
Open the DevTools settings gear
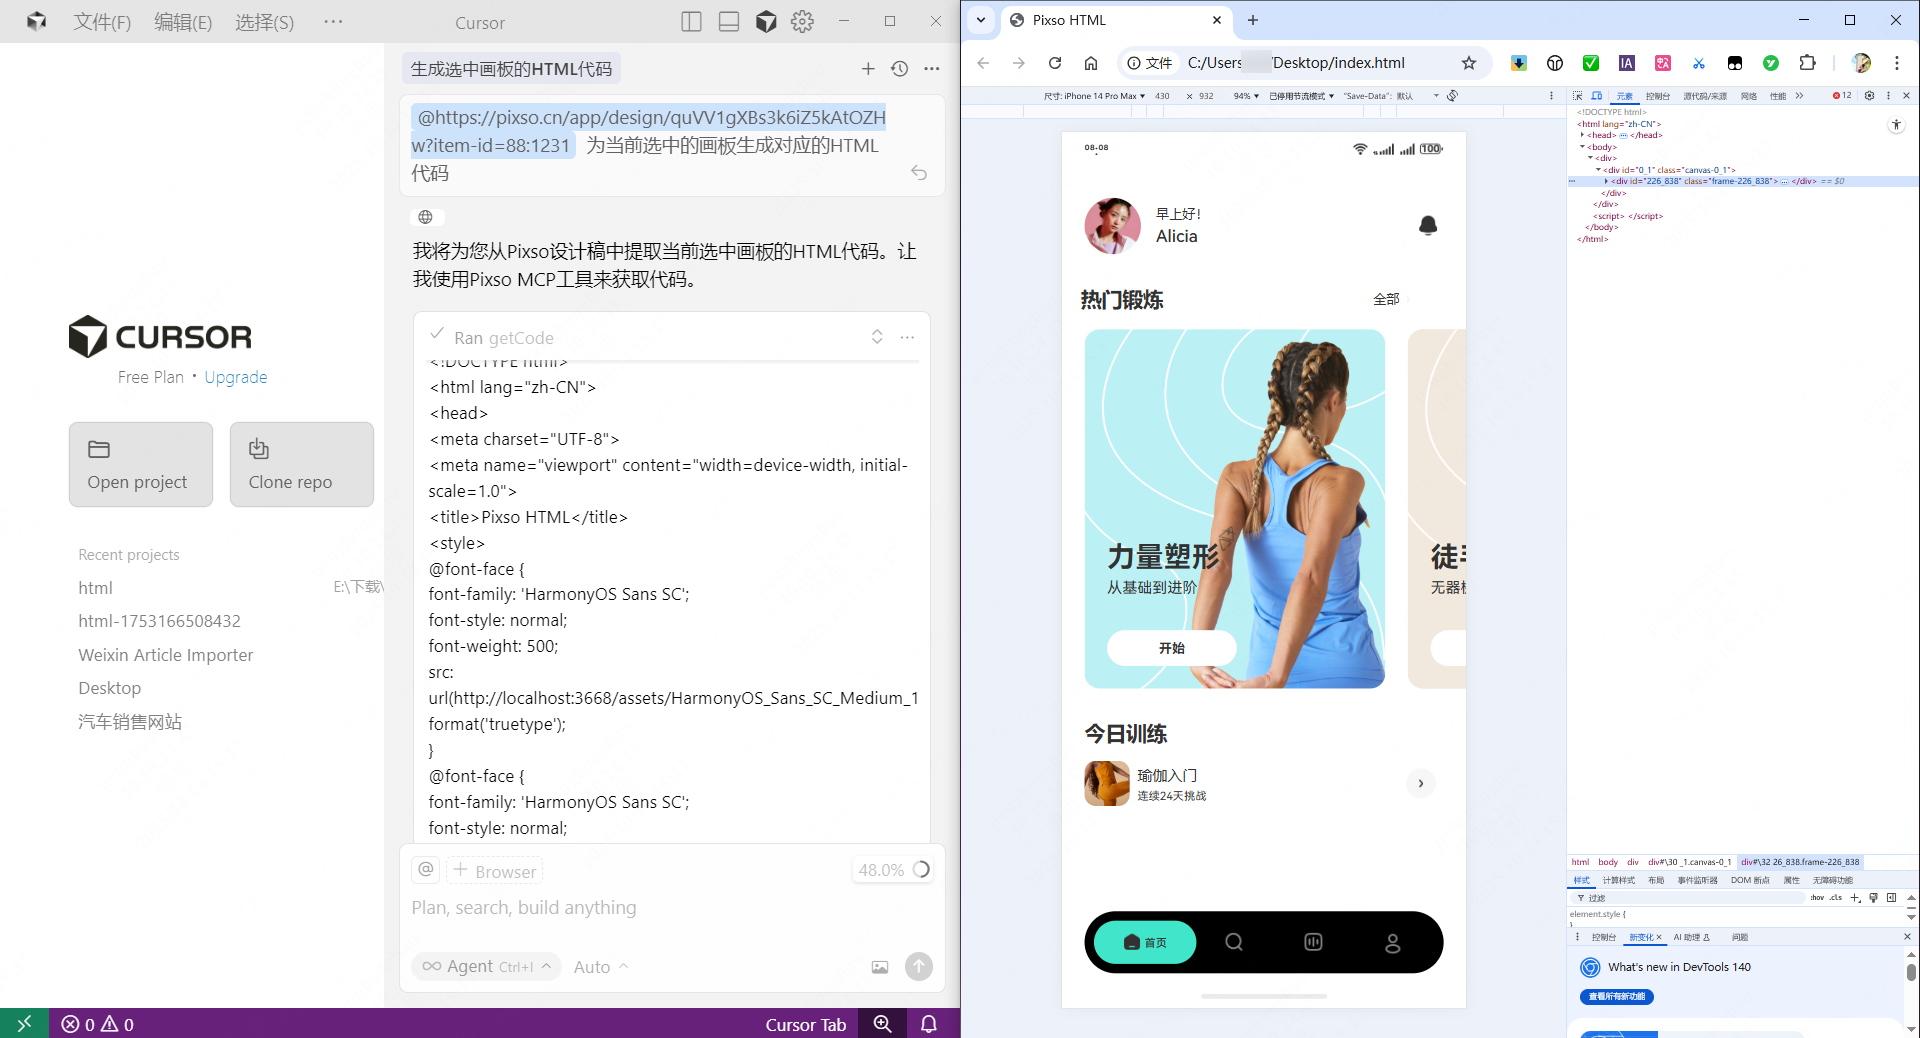[x=1869, y=96]
